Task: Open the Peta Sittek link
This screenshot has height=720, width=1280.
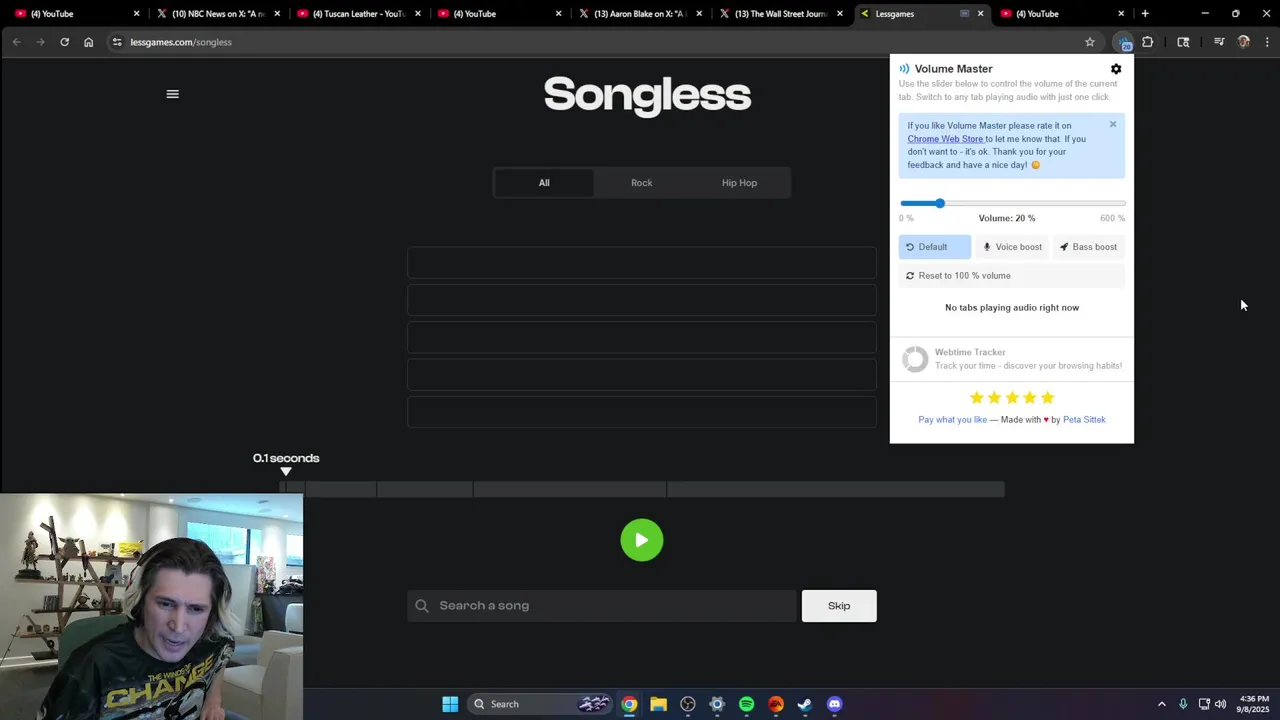Action: 1084,420
